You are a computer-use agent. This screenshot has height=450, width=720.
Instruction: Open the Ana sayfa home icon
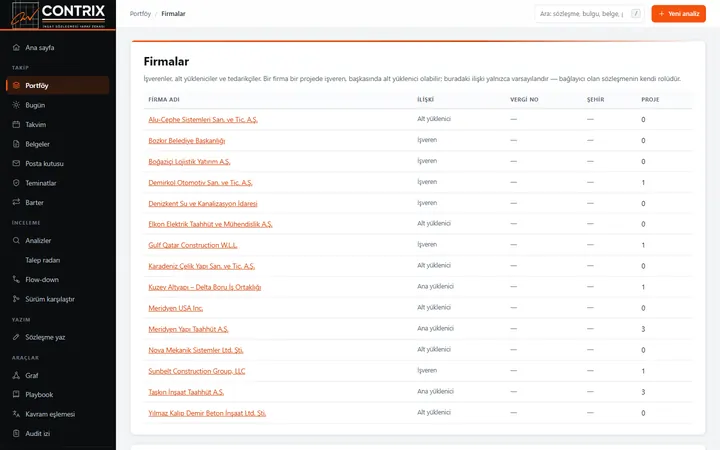click(x=16, y=47)
